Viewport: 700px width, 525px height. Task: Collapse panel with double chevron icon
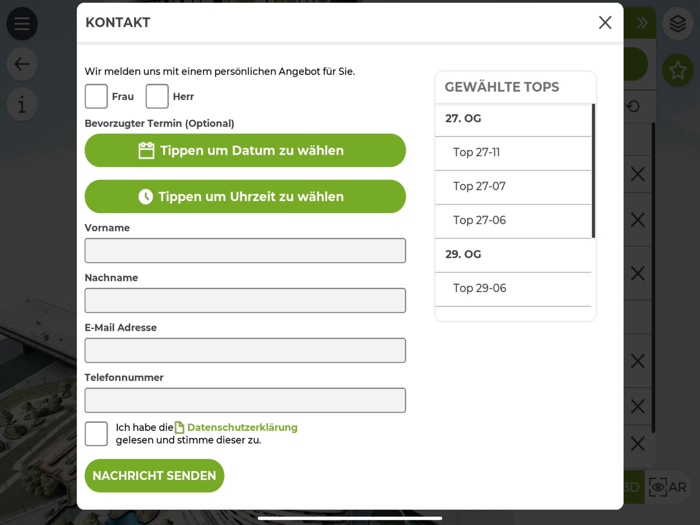click(642, 23)
